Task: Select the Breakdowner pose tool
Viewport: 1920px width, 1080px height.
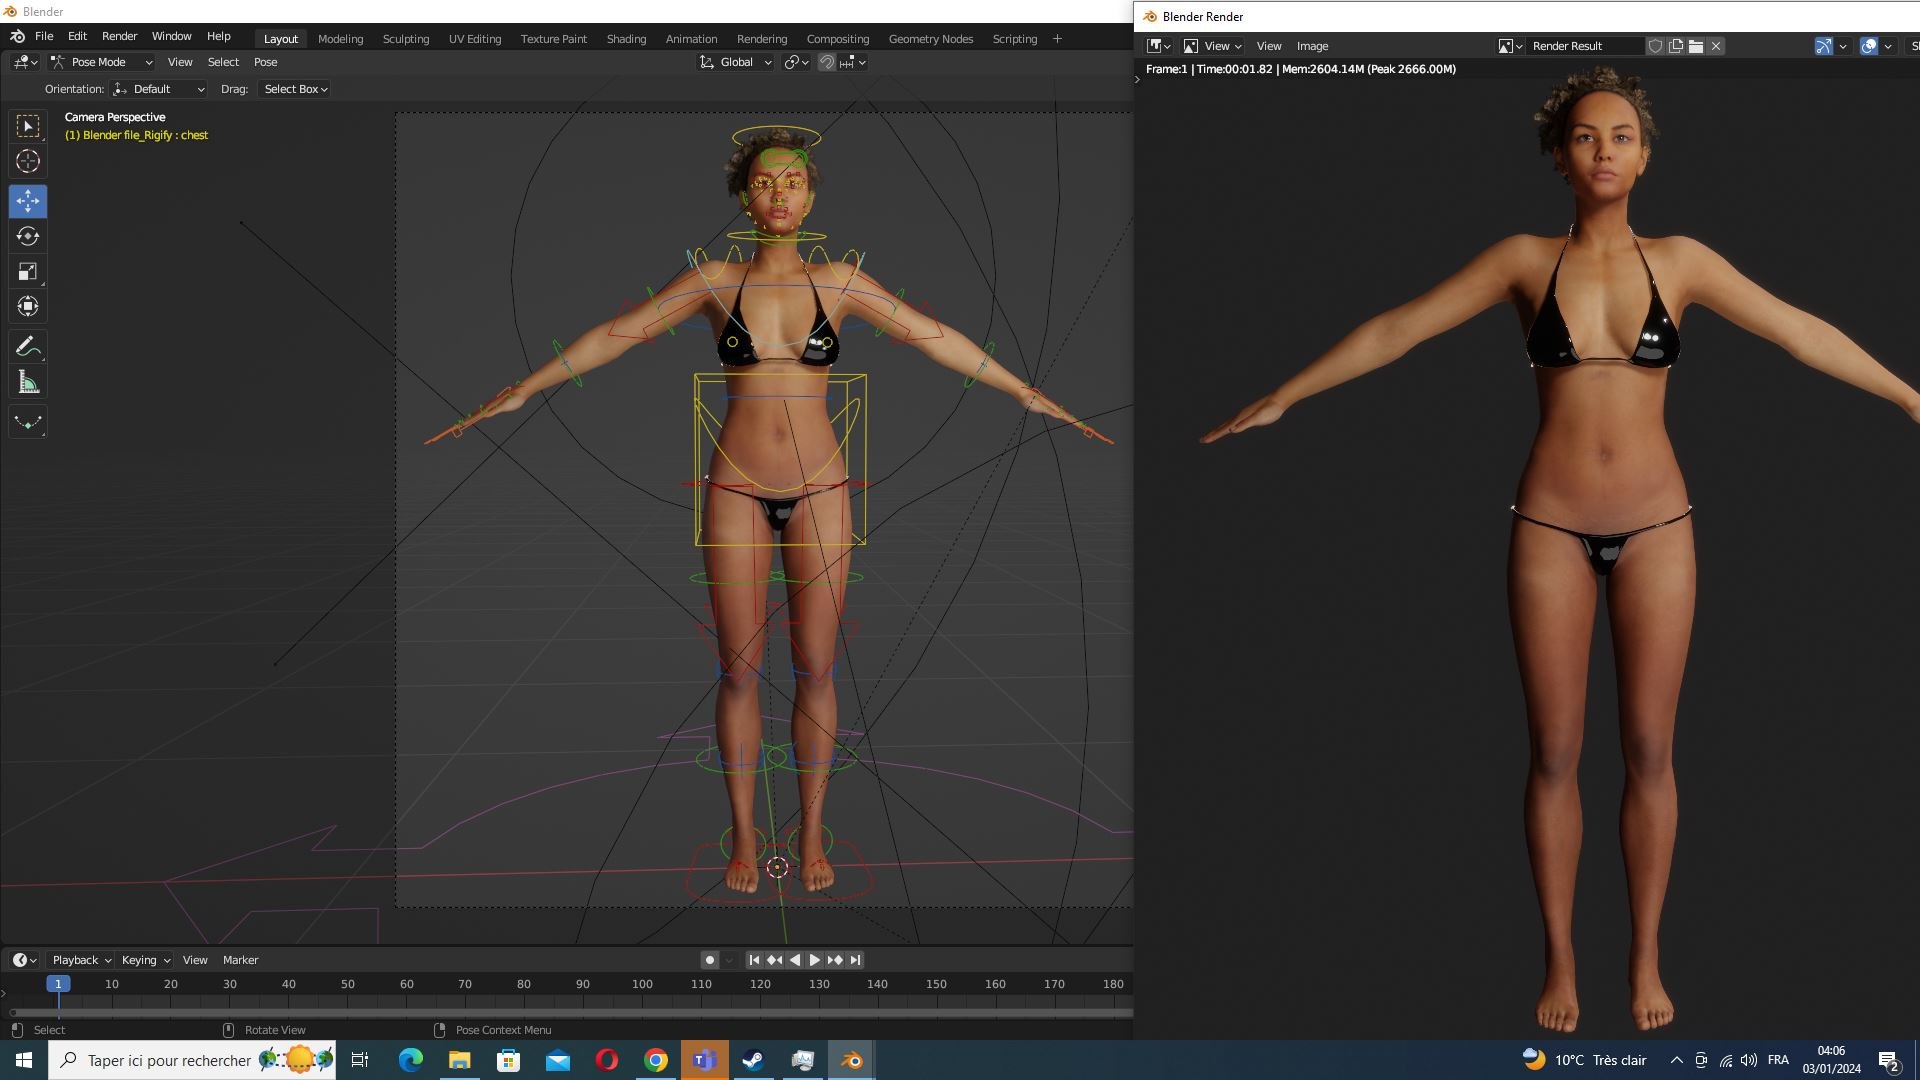Action: (x=28, y=422)
